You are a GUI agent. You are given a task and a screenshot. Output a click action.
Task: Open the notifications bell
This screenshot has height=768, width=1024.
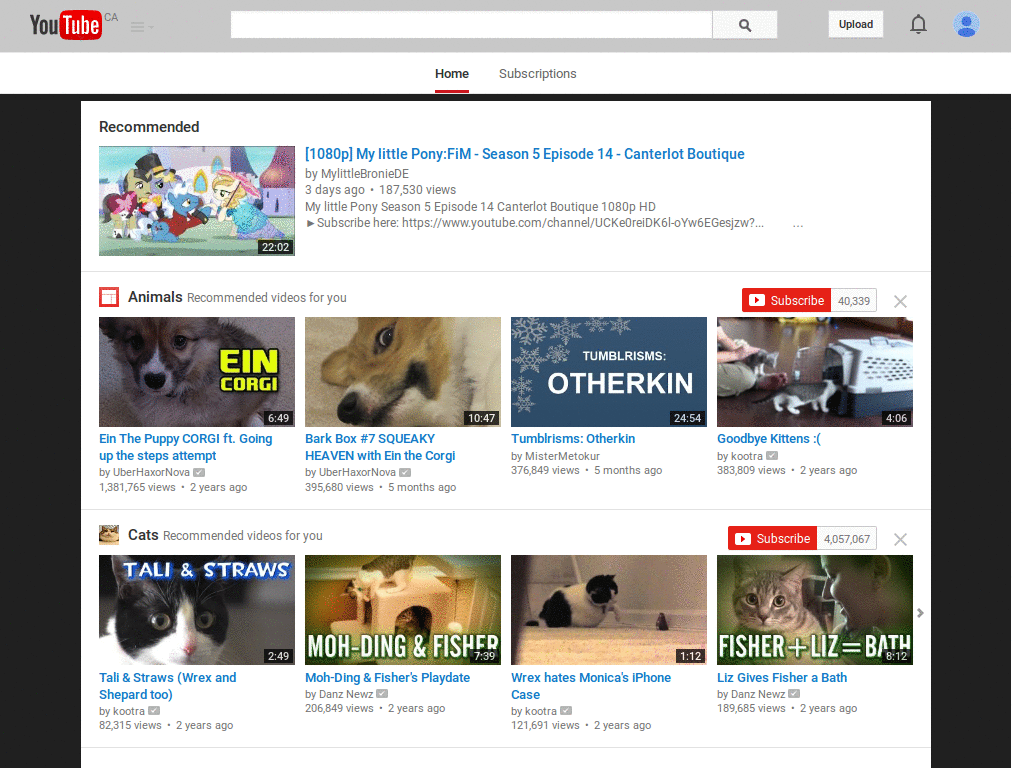pos(918,24)
